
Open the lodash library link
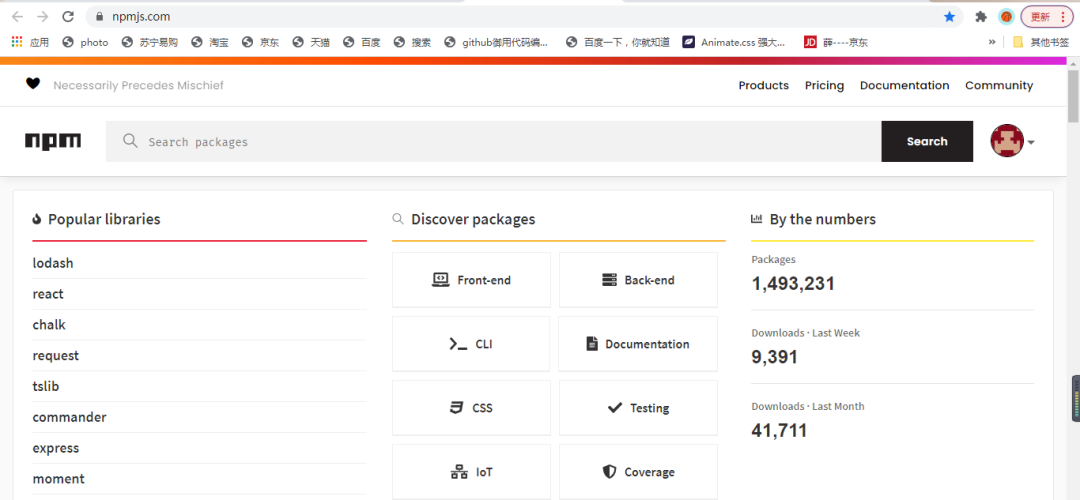[53, 263]
